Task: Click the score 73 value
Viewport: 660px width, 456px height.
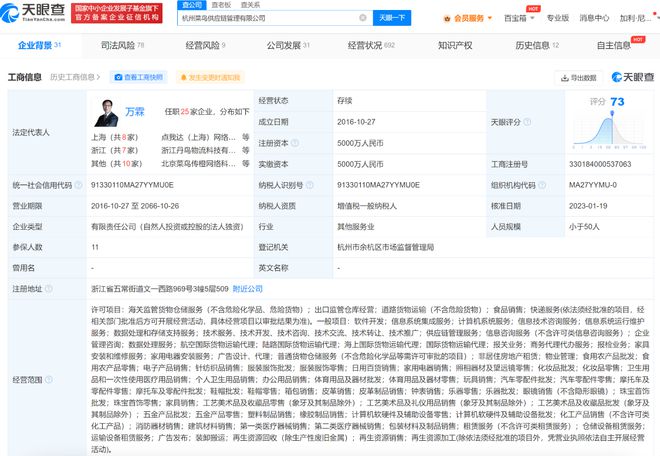Action: point(617,101)
